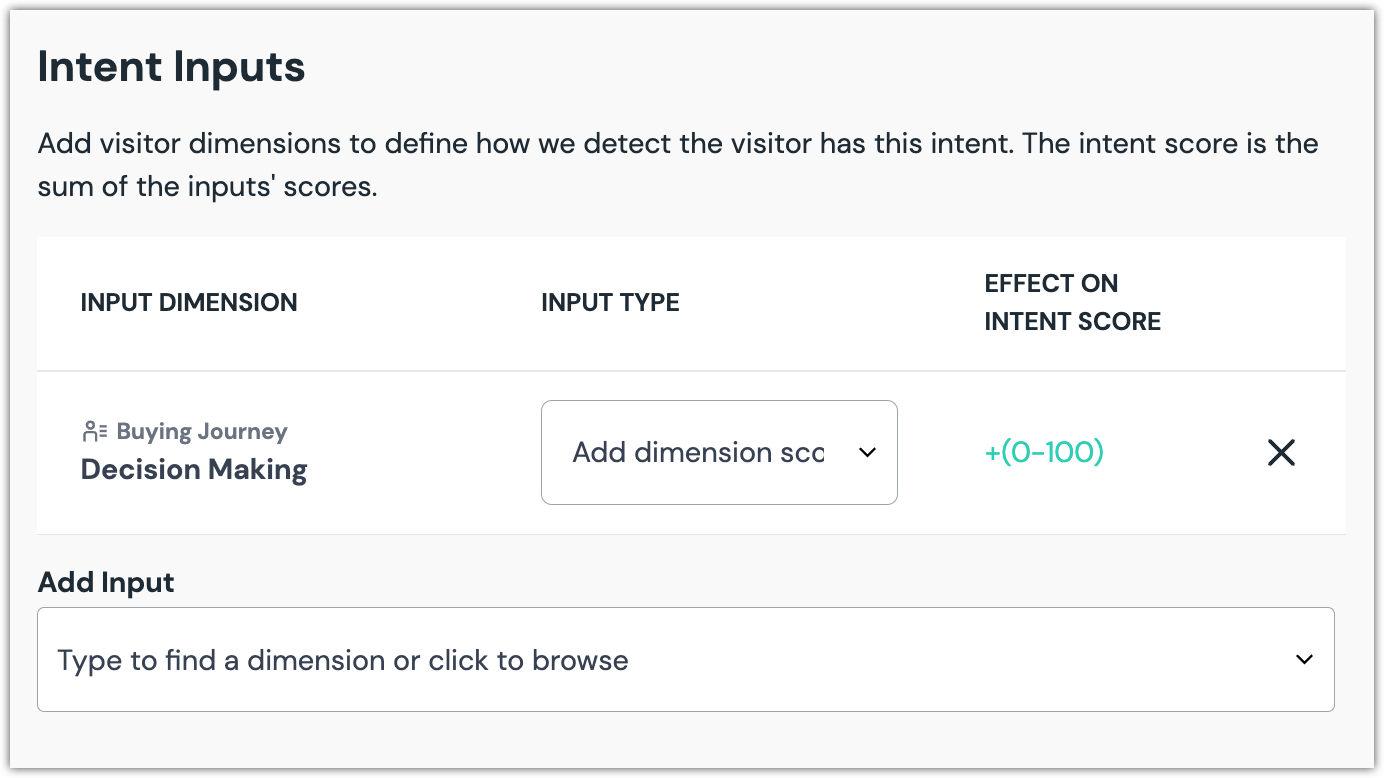Open the Add dimension score dropdown
This screenshot has width=1384, height=778.
(x=718, y=453)
